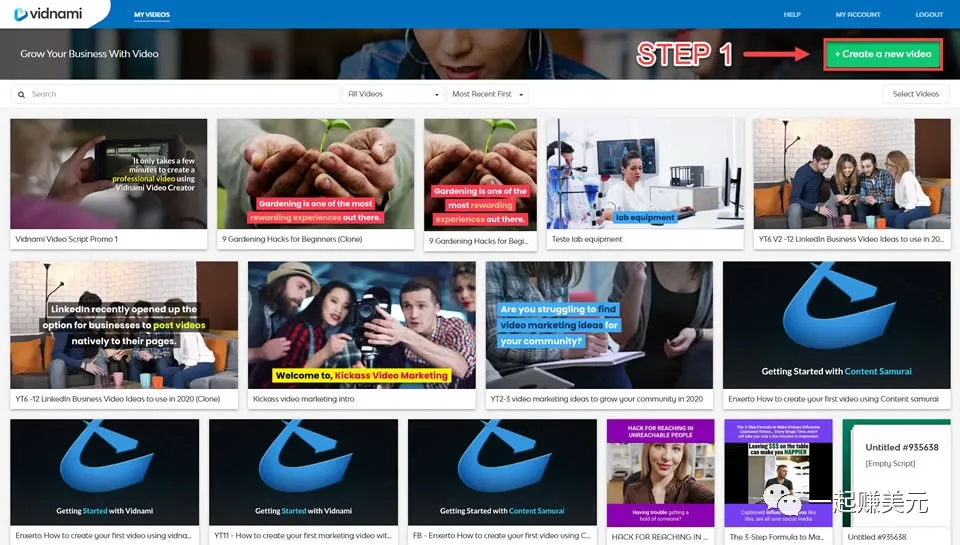Open YT2-3 video marketing ideas thumbnail
Viewport: 960px width, 545px height.
click(599, 325)
